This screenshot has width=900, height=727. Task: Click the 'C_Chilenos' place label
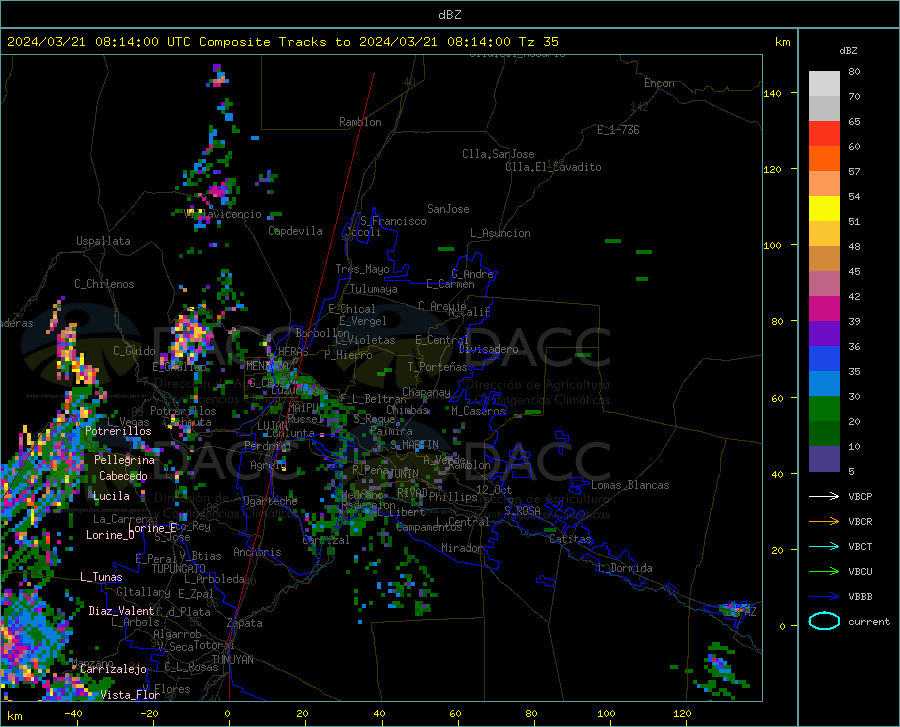click(x=104, y=284)
